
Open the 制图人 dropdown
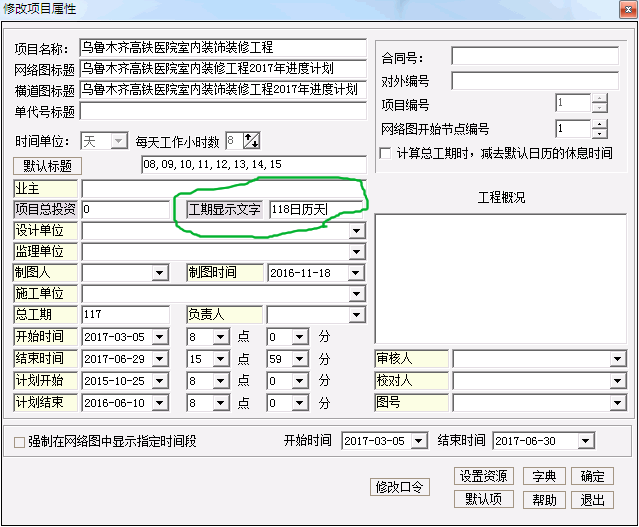coord(160,273)
